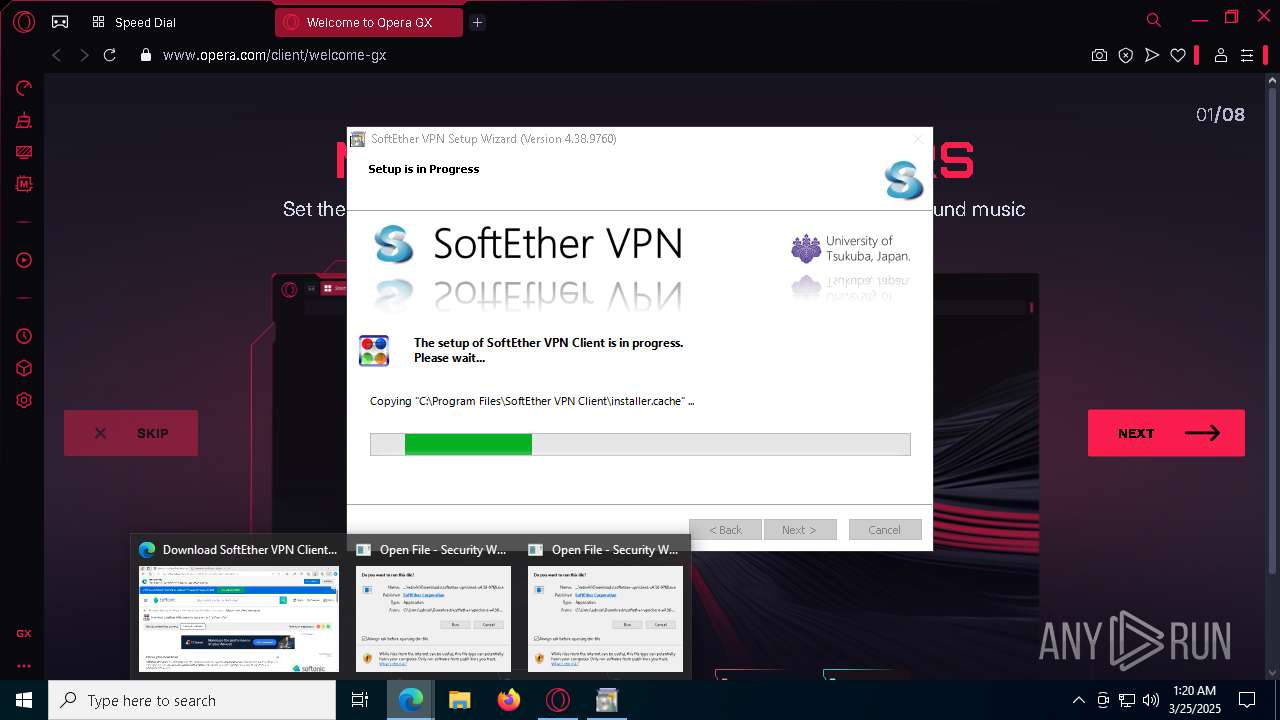The image size is (1280, 720).
Task: Click the disabled Back button in wizard
Action: [725, 530]
